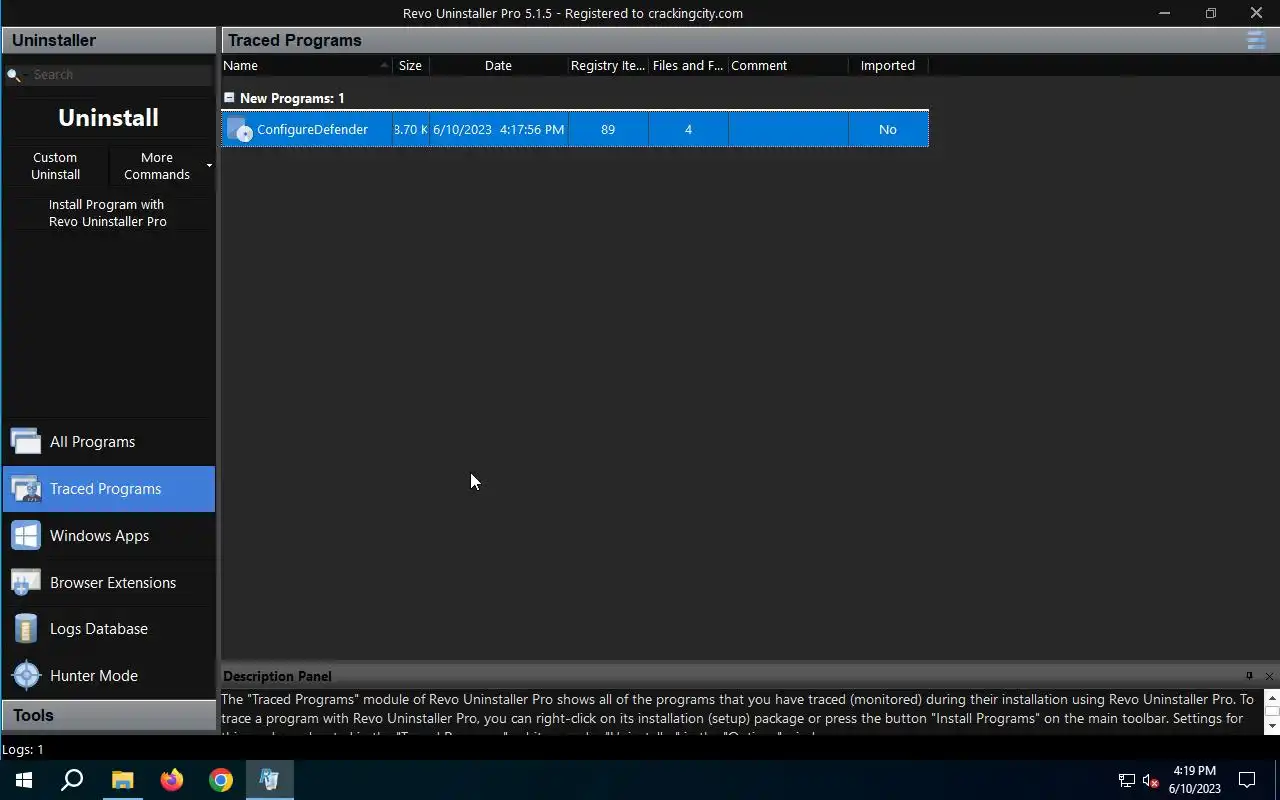
Task: Click Install Program with Revo Uninstaller Pro
Action: tap(108, 213)
